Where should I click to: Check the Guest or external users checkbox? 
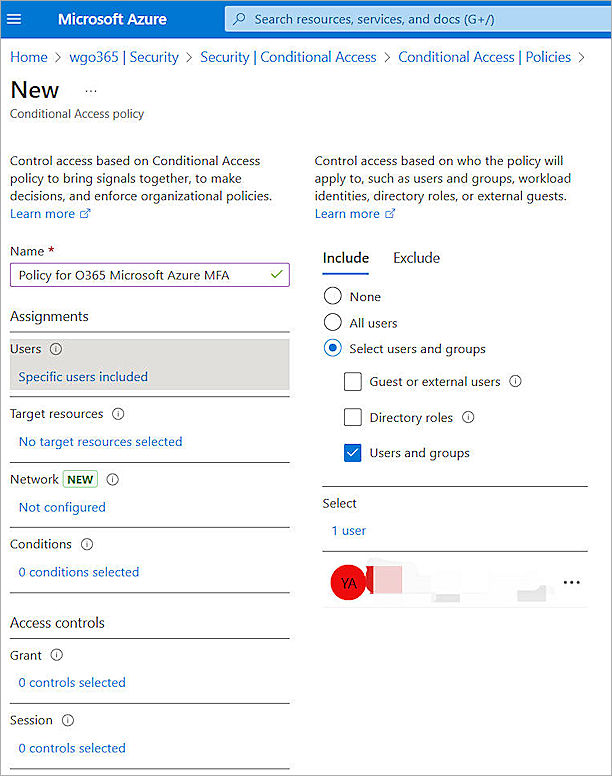(352, 382)
